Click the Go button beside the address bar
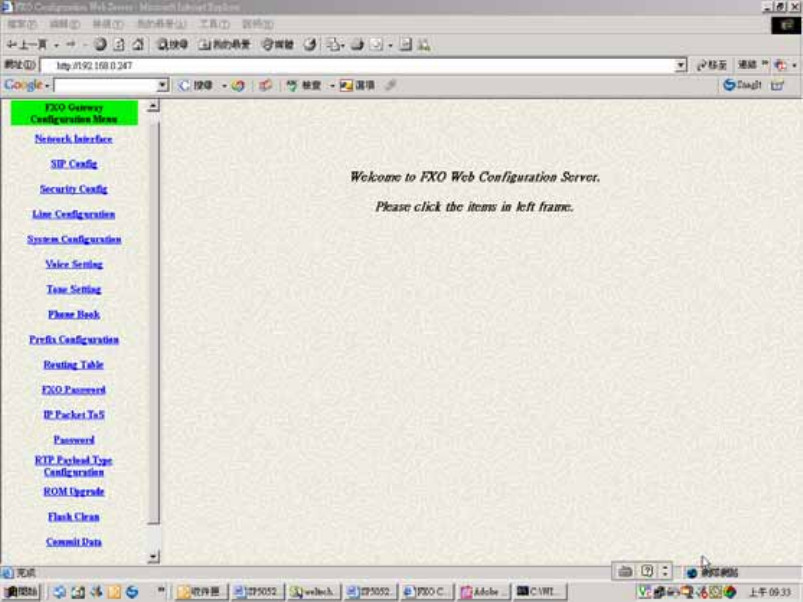Screen dimensions: 803x602 click(712, 65)
